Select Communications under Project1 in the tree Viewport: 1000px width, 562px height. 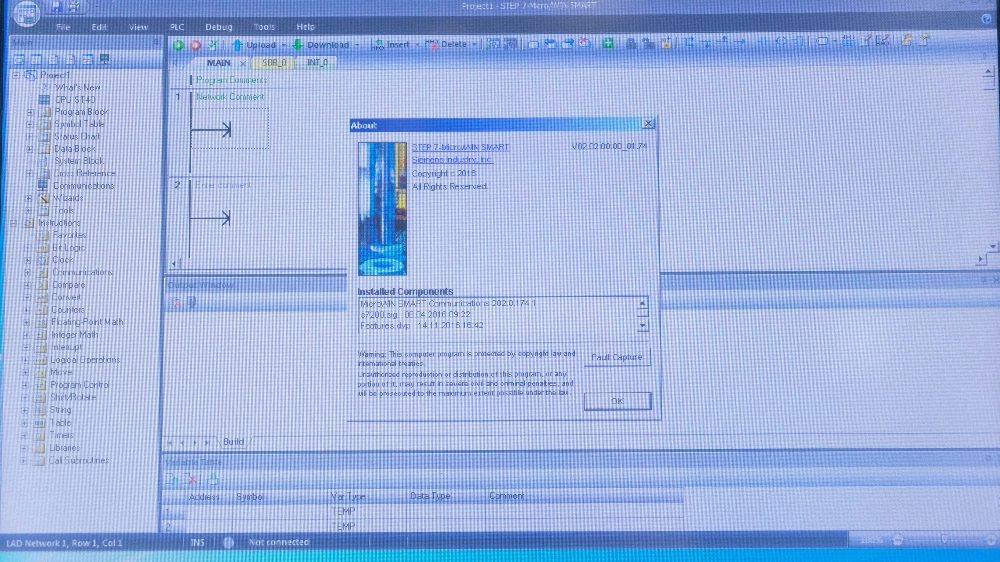84,186
